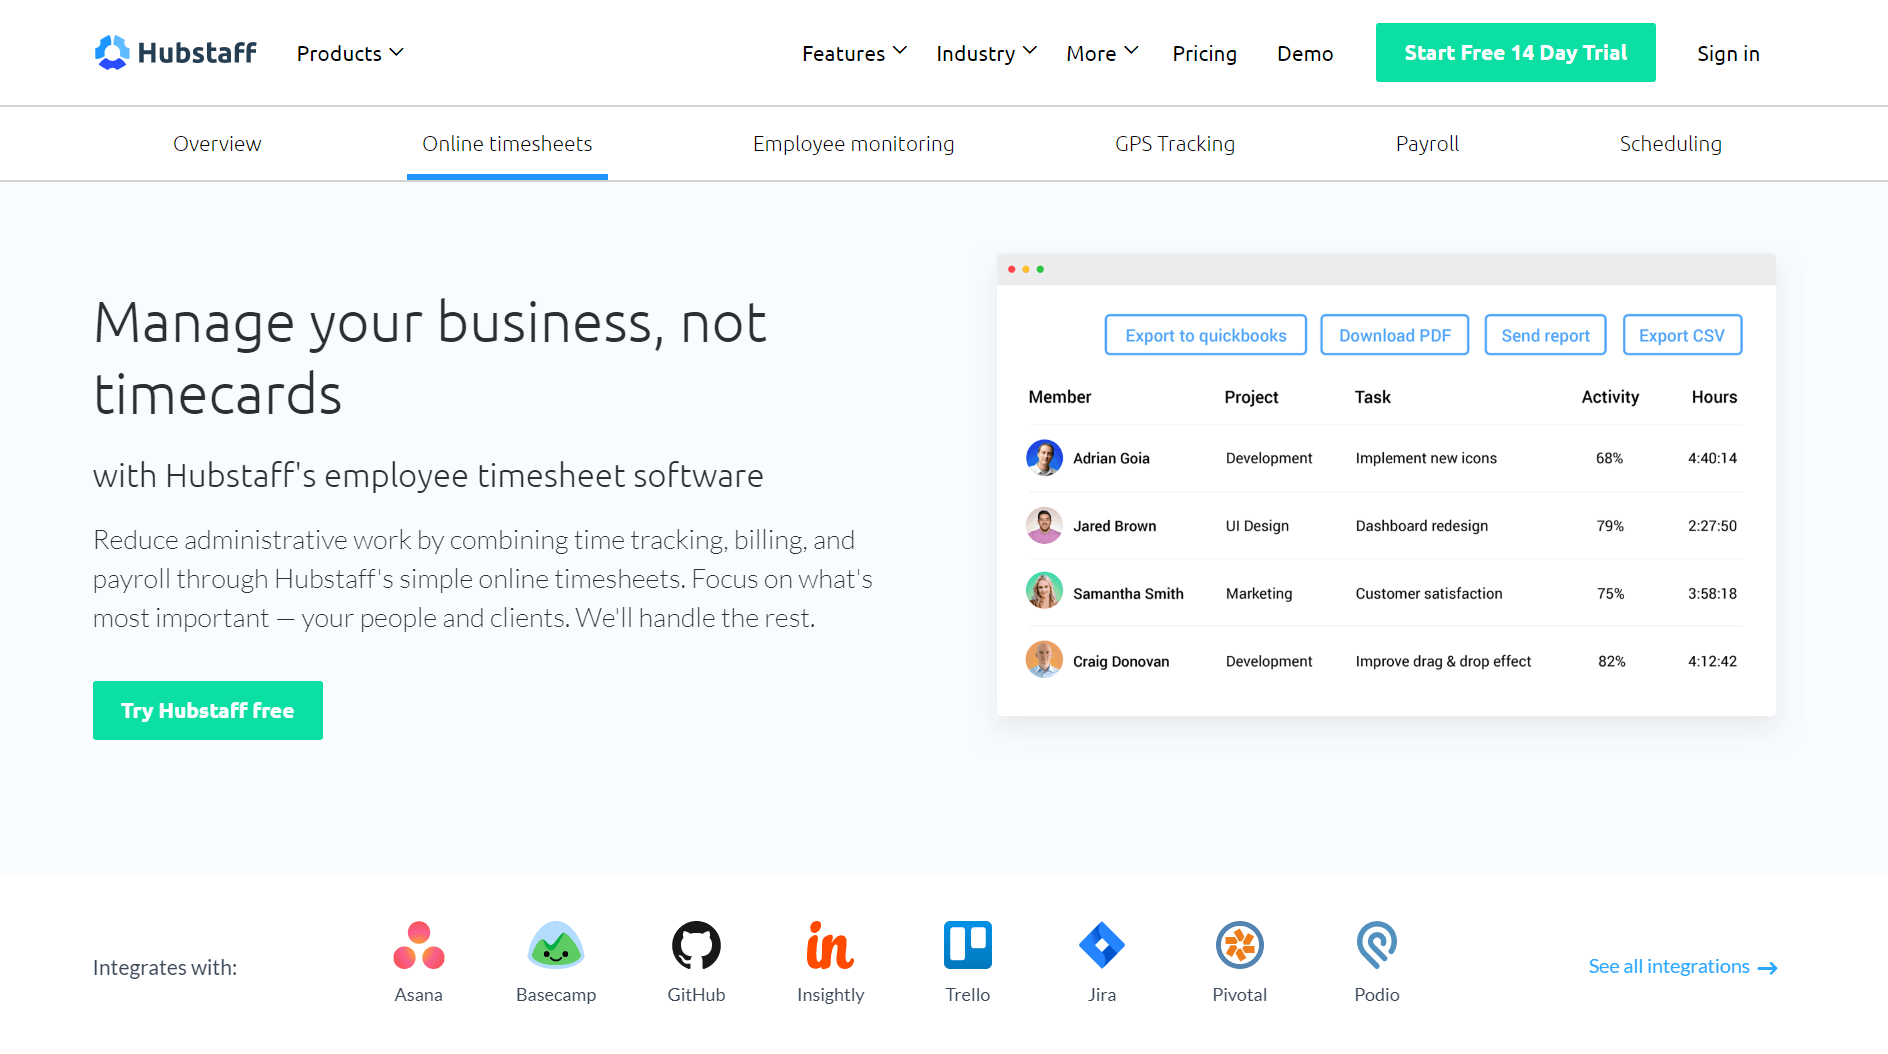1888x1054 pixels.
Task: Click the Customer satisfaction task
Action: pyautogui.click(x=1428, y=594)
